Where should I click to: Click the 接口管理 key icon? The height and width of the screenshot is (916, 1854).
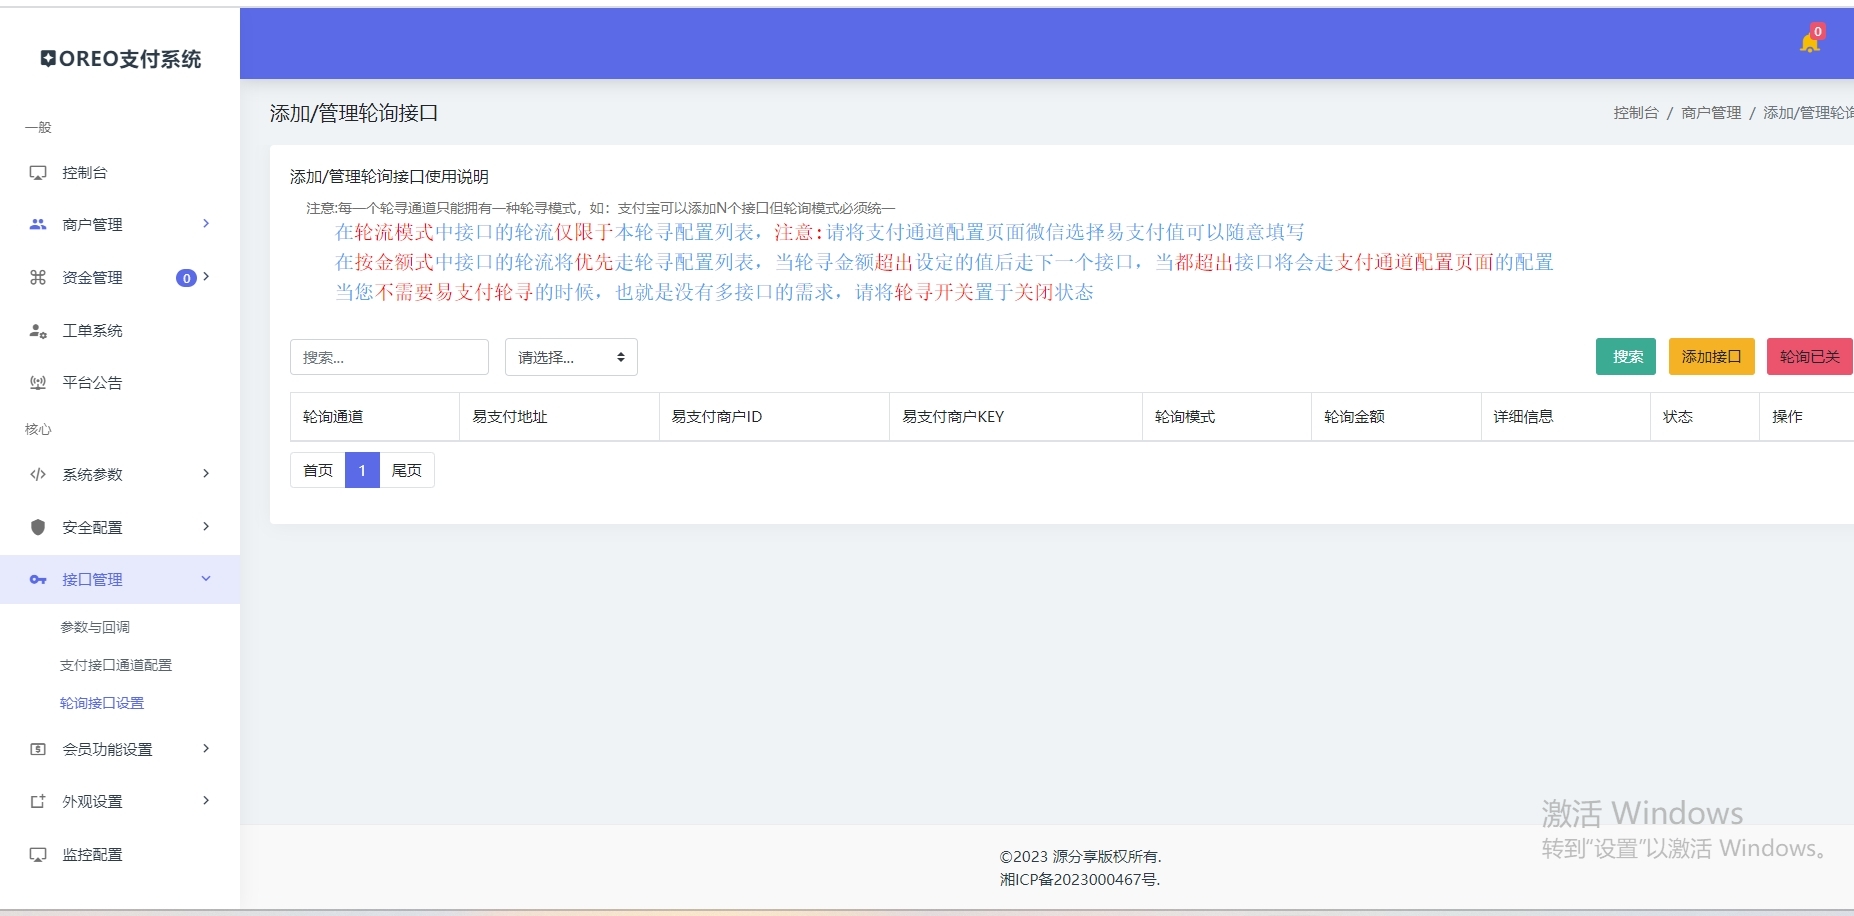pos(38,580)
